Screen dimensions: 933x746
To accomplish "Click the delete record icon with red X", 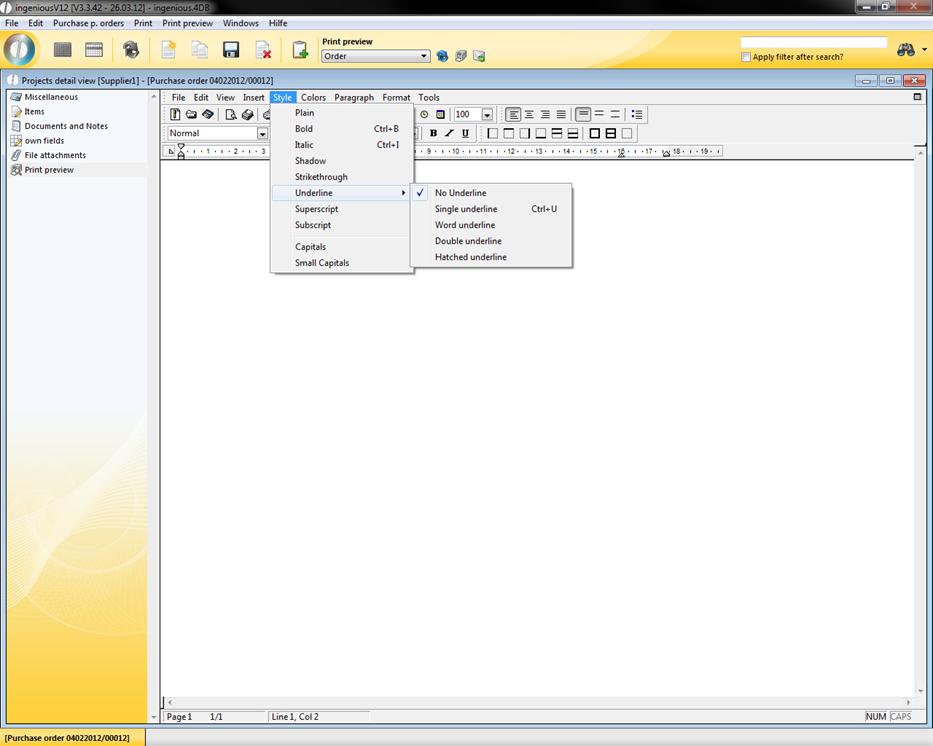I will (263, 50).
